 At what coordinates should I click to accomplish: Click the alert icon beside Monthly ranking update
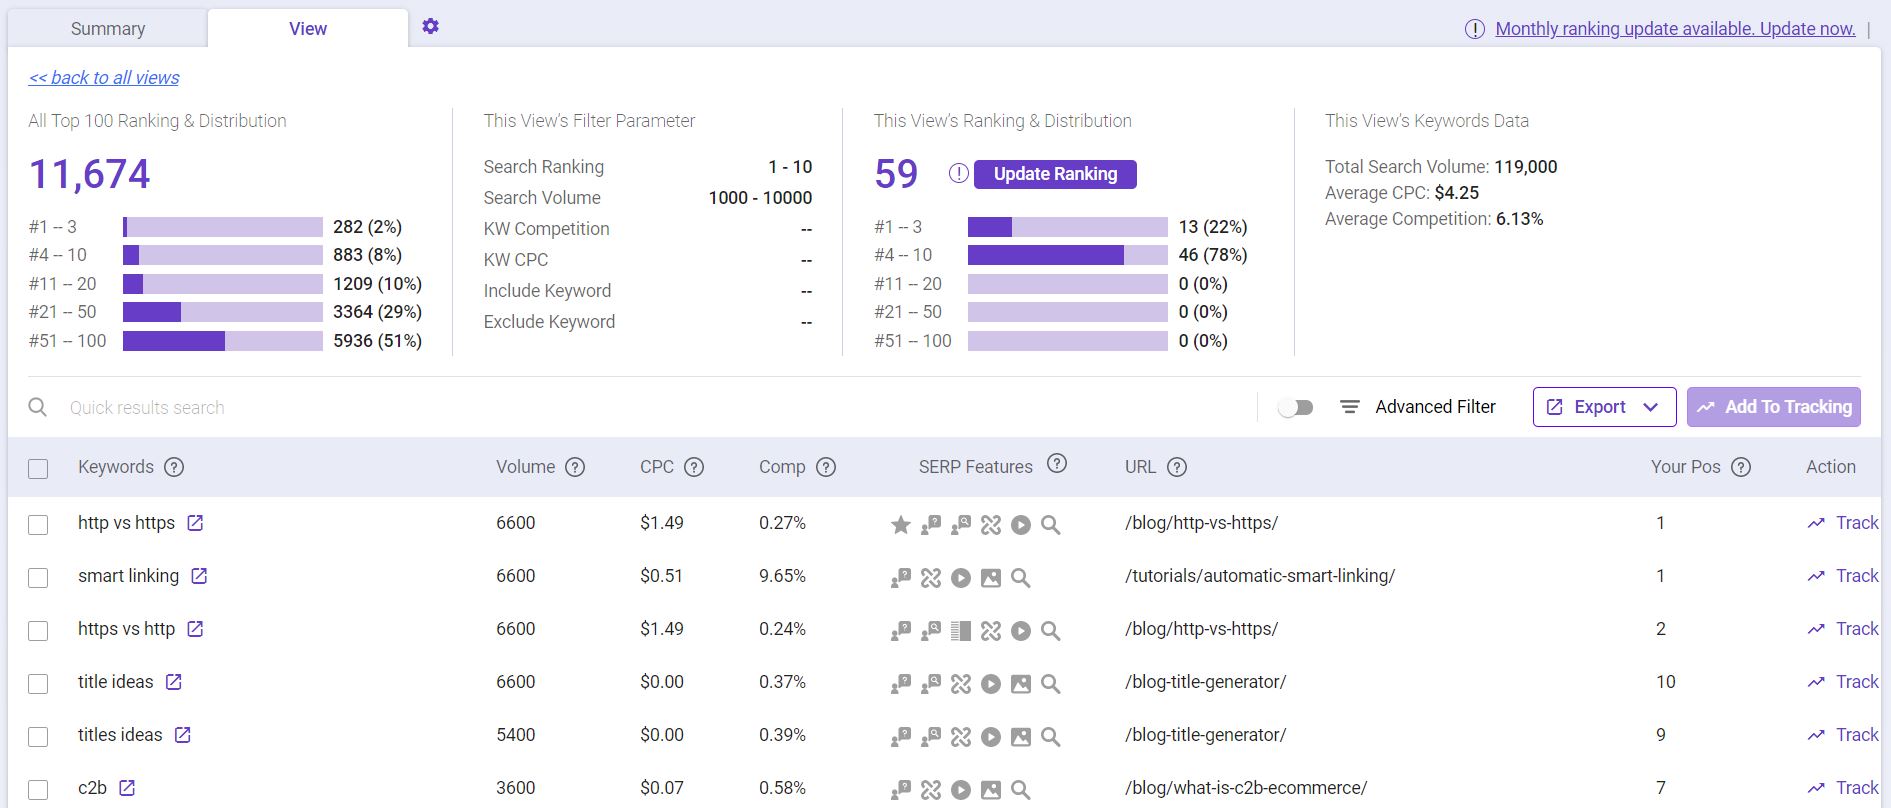1475,29
